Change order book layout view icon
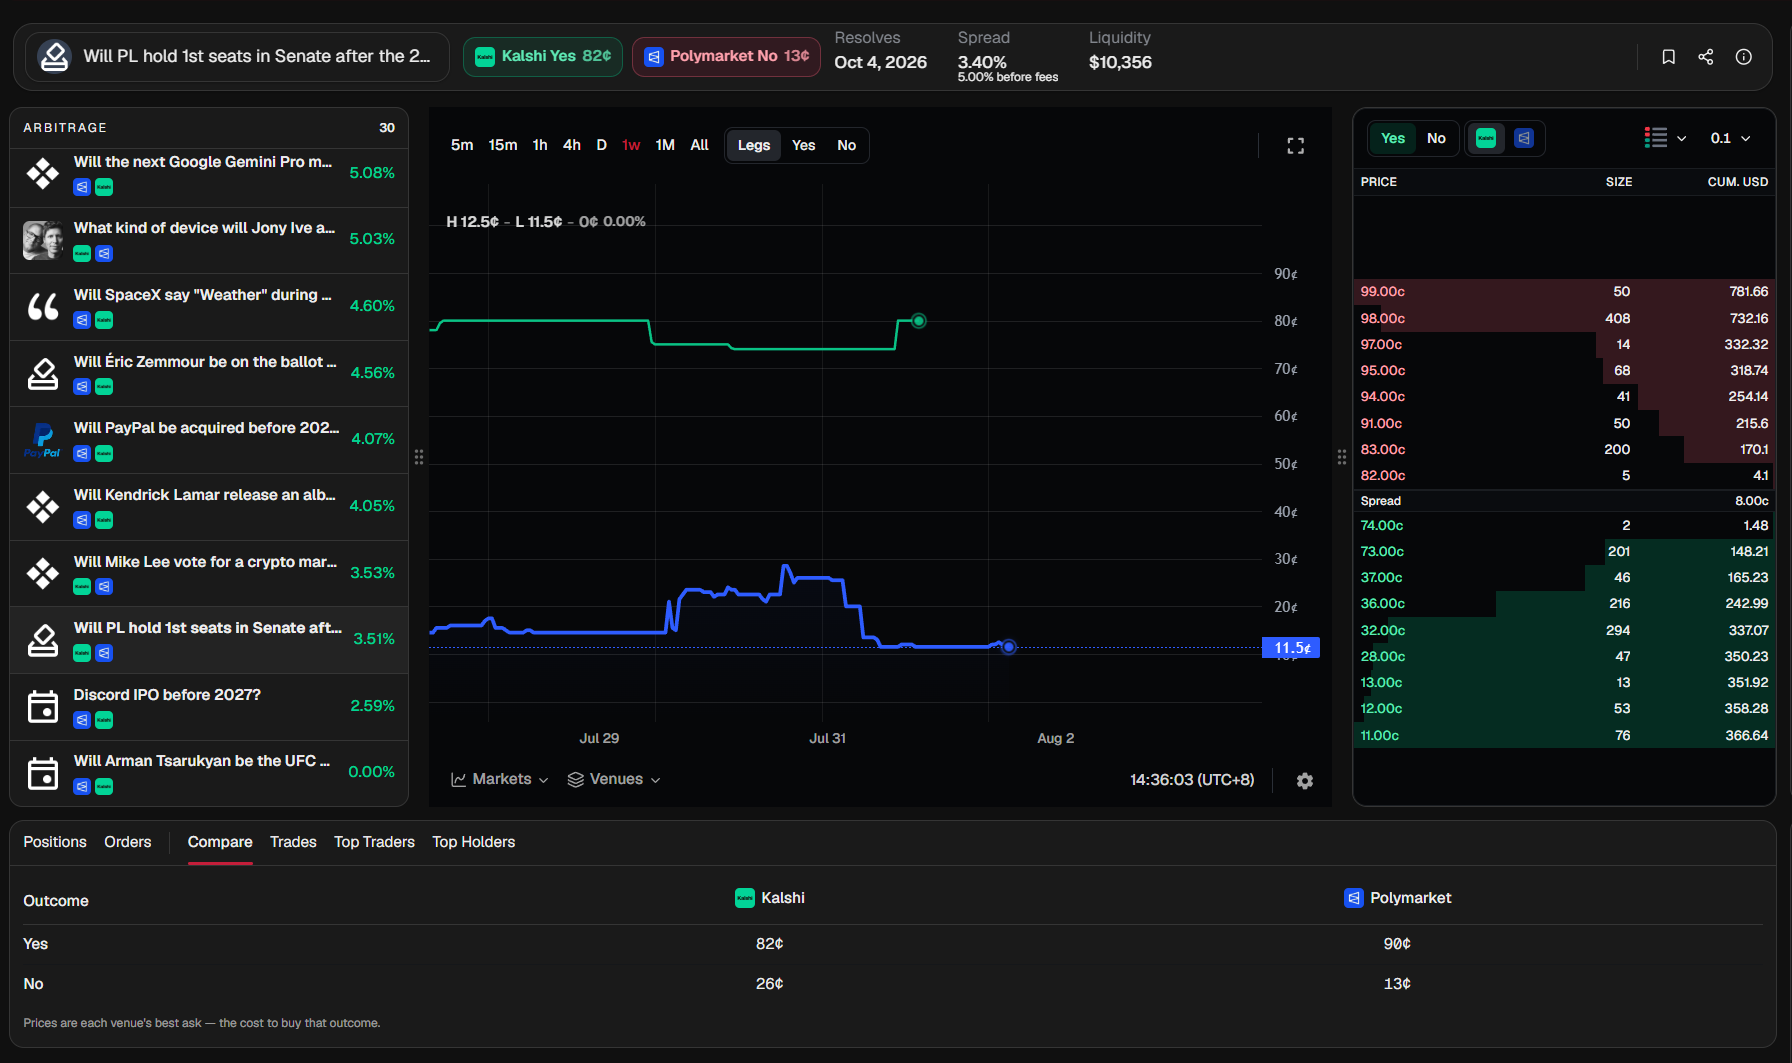 [x=1665, y=138]
